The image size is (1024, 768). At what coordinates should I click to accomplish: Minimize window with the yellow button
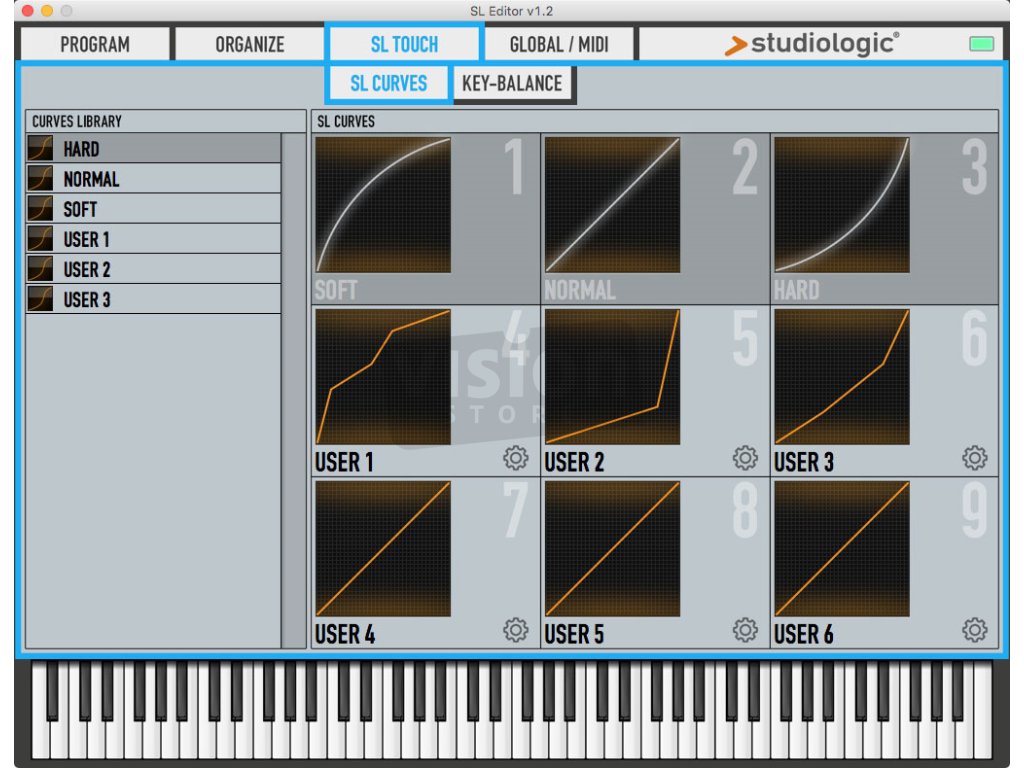(x=47, y=10)
